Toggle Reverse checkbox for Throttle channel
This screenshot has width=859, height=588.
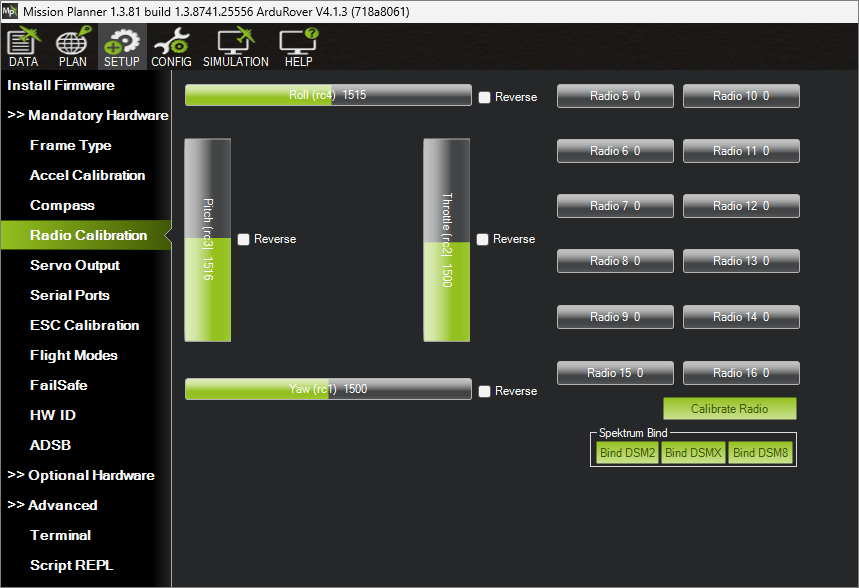482,239
